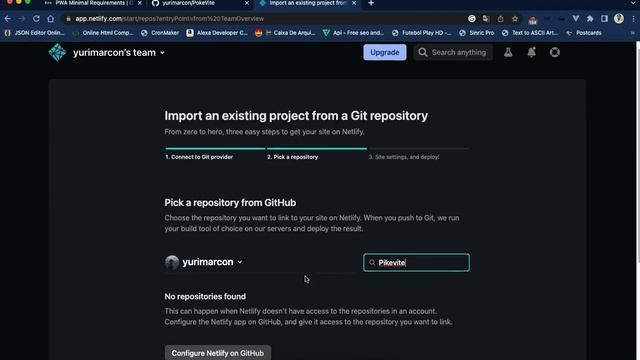This screenshot has height=360, width=640.
Task: Select step 2 Pick a repository
Action: click(x=292, y=157)
